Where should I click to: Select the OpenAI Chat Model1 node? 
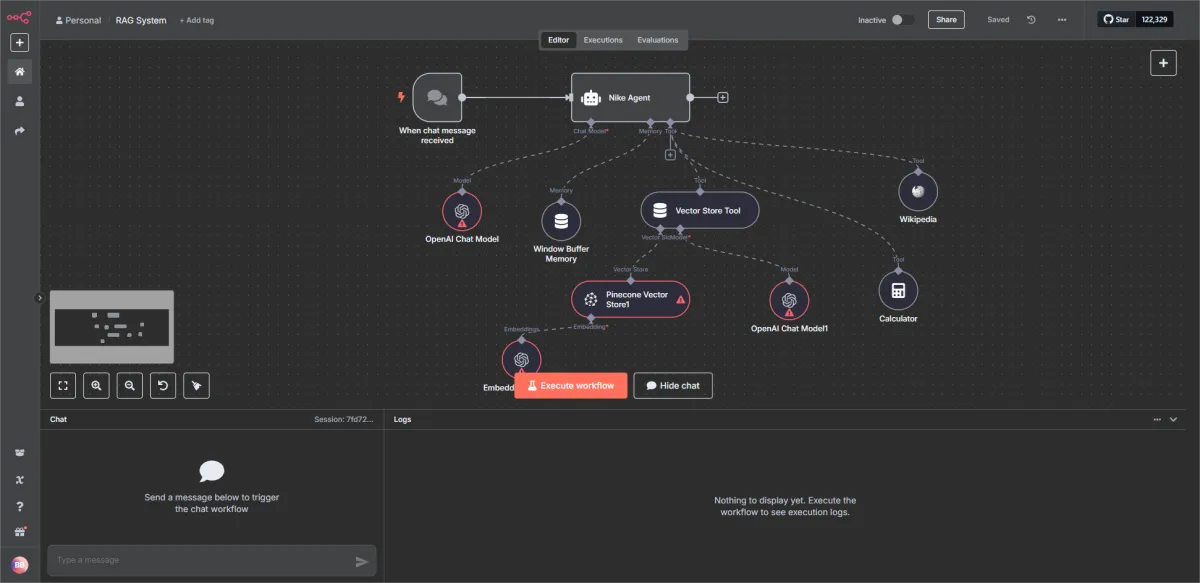789,300
